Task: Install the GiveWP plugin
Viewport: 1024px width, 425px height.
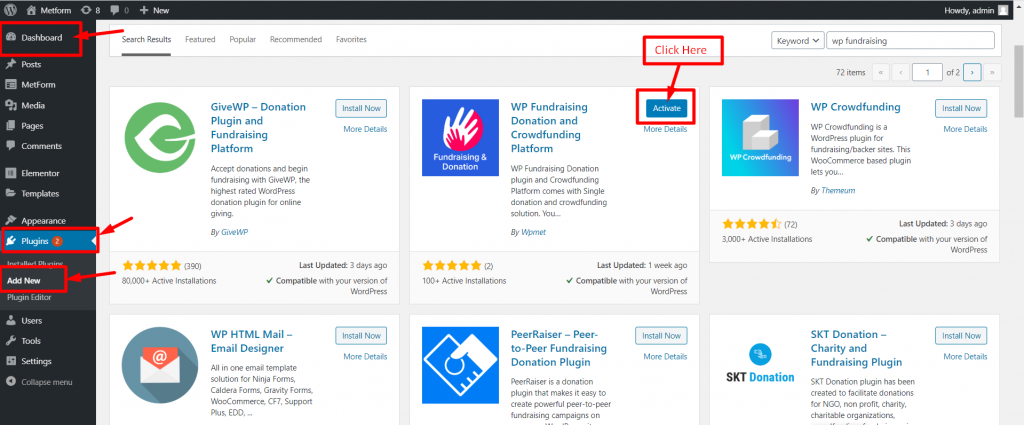Action: (x=361, y=108)
